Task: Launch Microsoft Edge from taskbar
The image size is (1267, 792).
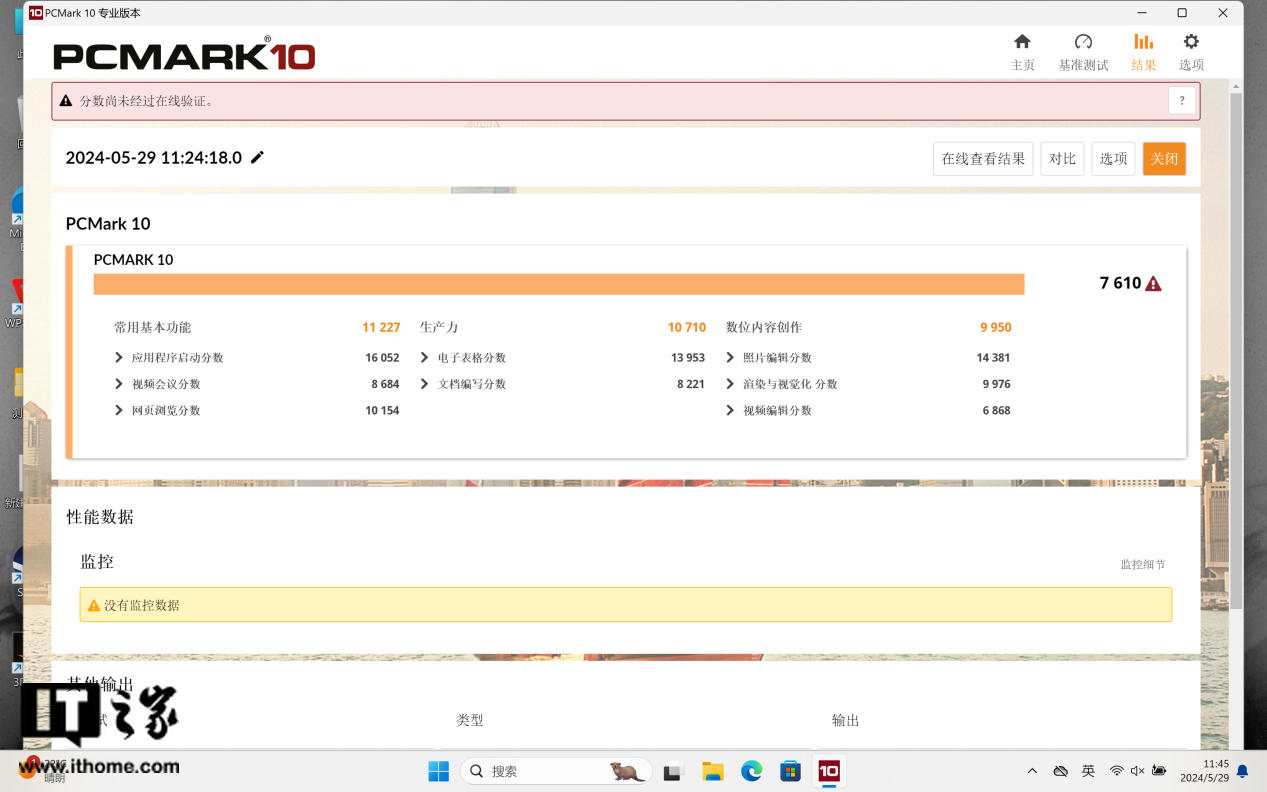Action: [x=751, y=771]
